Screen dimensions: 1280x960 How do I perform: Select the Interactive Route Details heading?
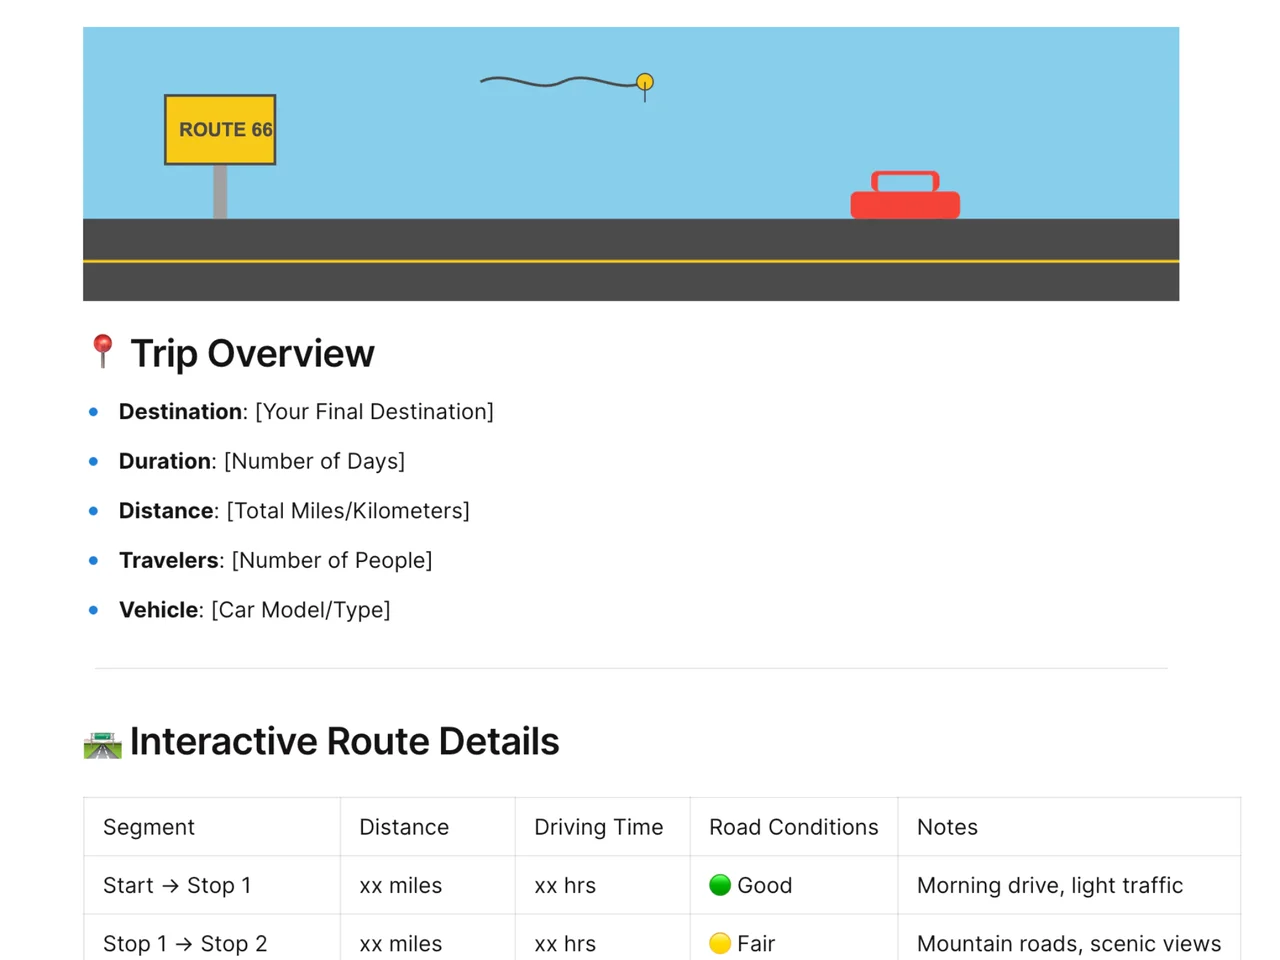pyautogui.click(x=344, y=742)
